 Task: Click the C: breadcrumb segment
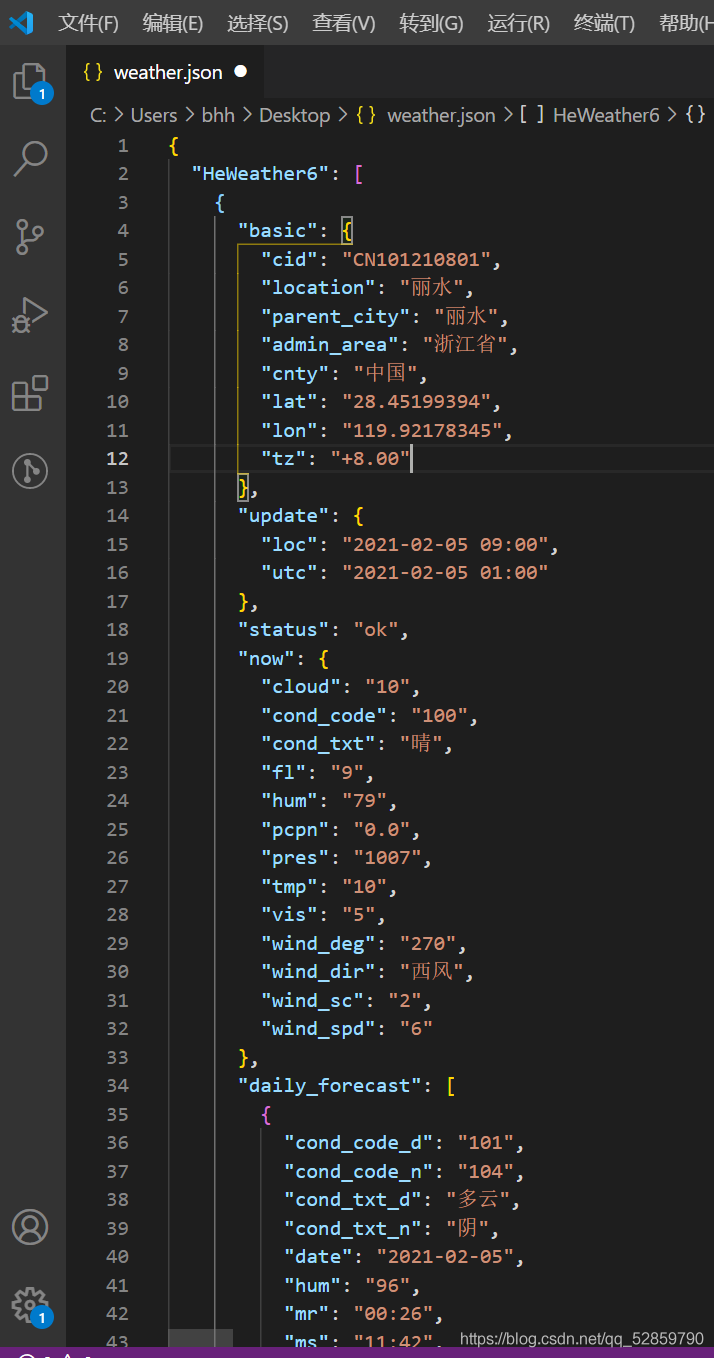pos(98,115)
